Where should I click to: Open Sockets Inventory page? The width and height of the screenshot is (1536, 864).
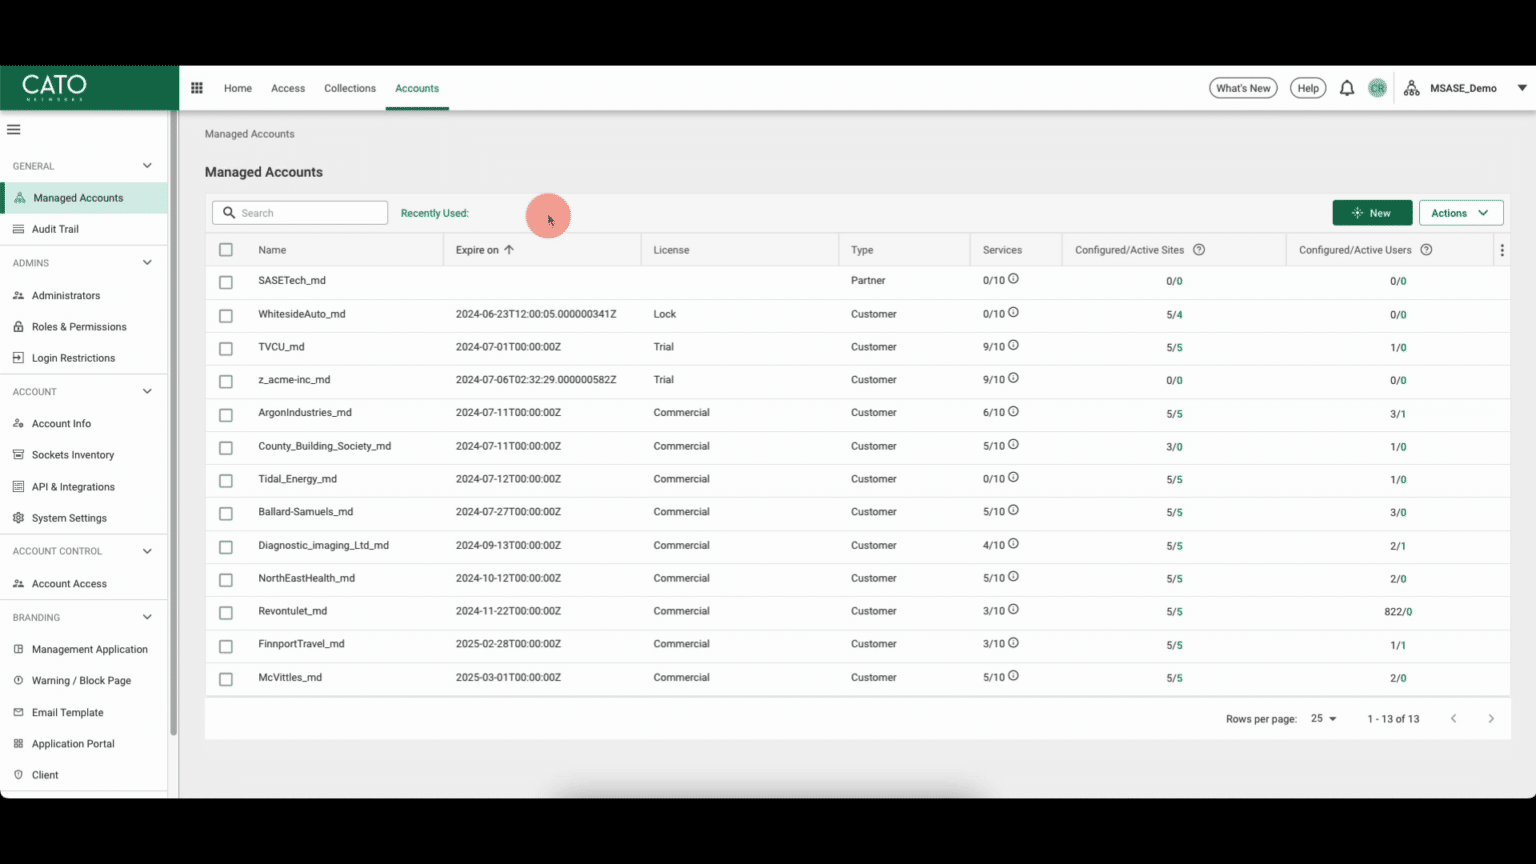pos(72,455)
